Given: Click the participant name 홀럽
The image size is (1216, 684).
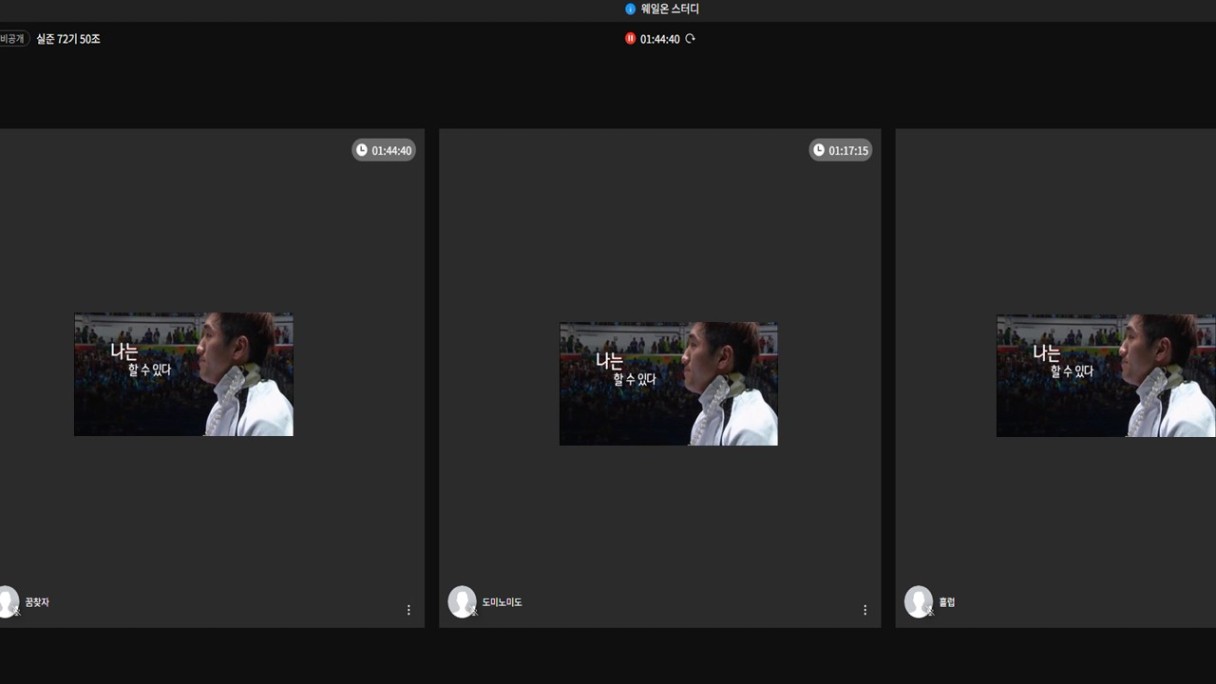Looking at the screenshot, I should coord(947,602).
